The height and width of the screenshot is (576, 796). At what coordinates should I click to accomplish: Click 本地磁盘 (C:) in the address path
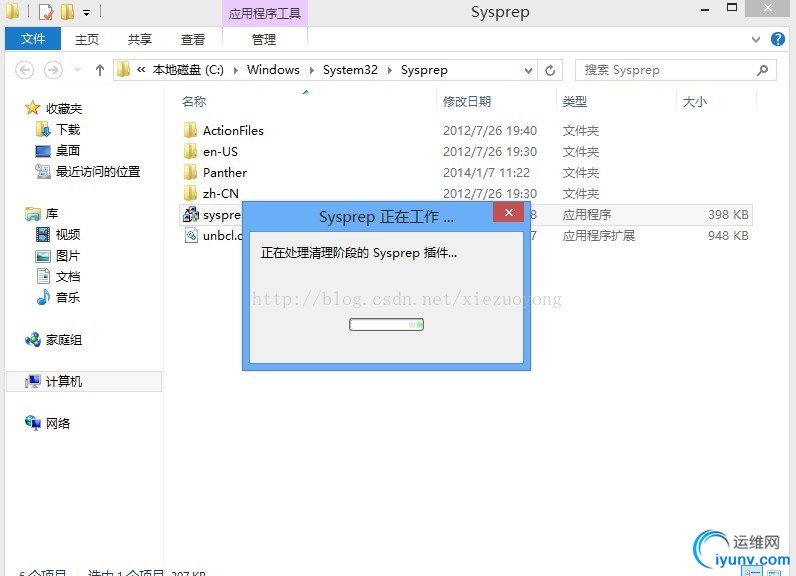point(188,70)
